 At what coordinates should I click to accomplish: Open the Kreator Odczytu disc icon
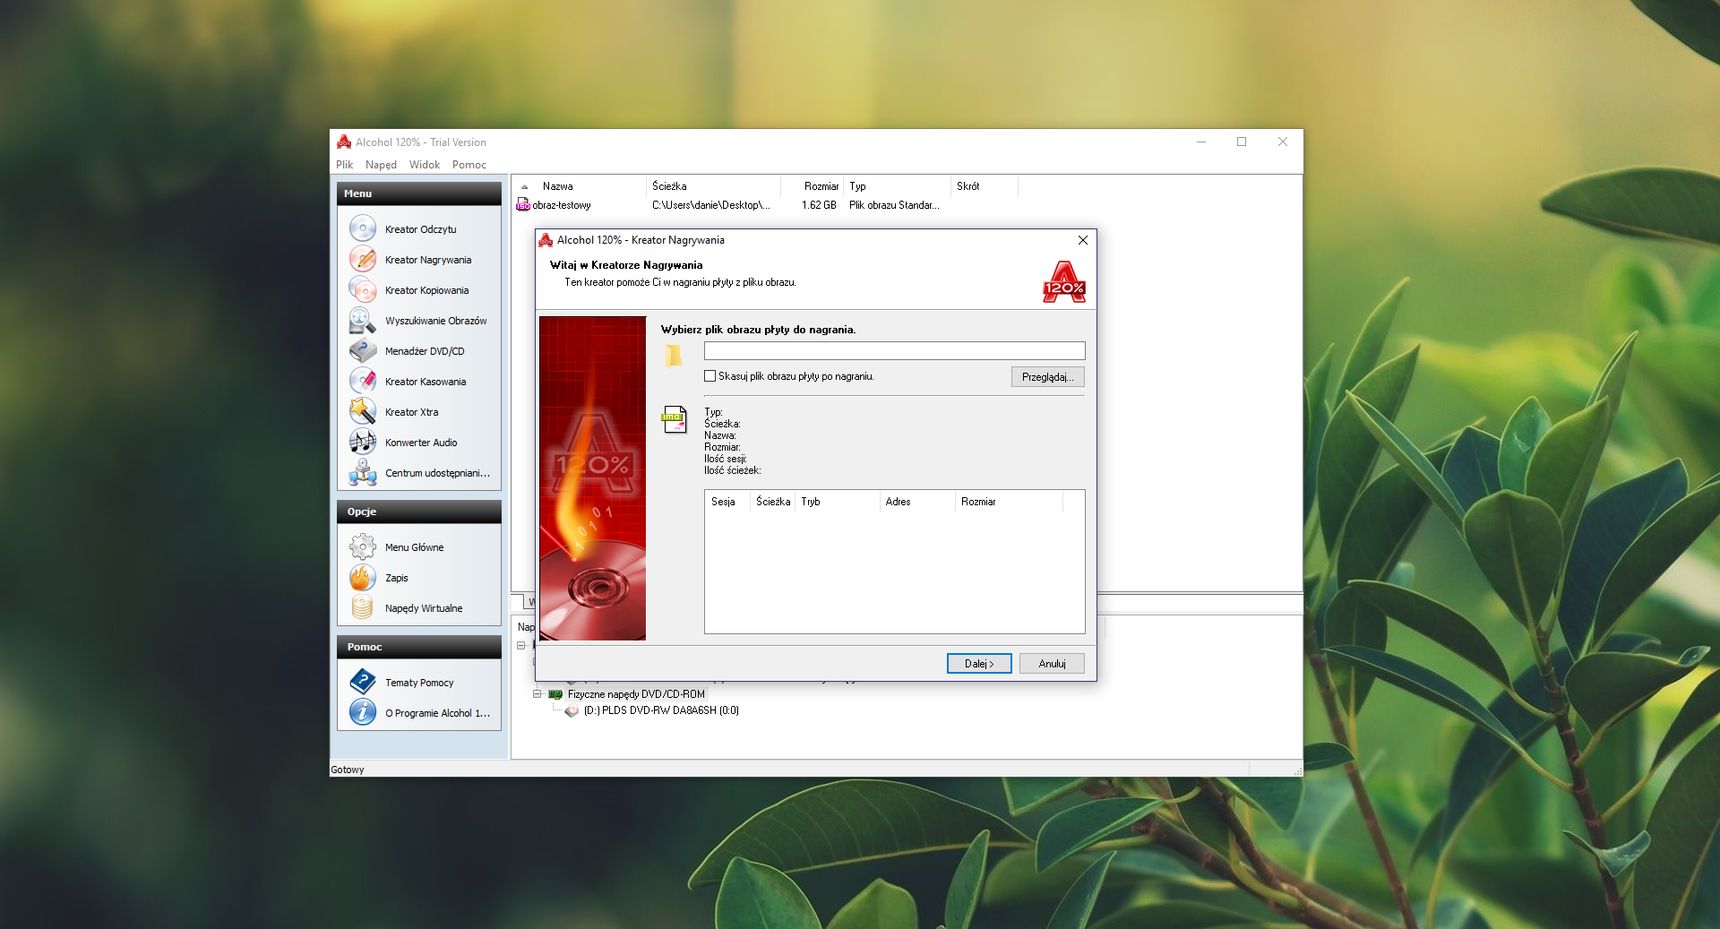click(x=362, y=229)
